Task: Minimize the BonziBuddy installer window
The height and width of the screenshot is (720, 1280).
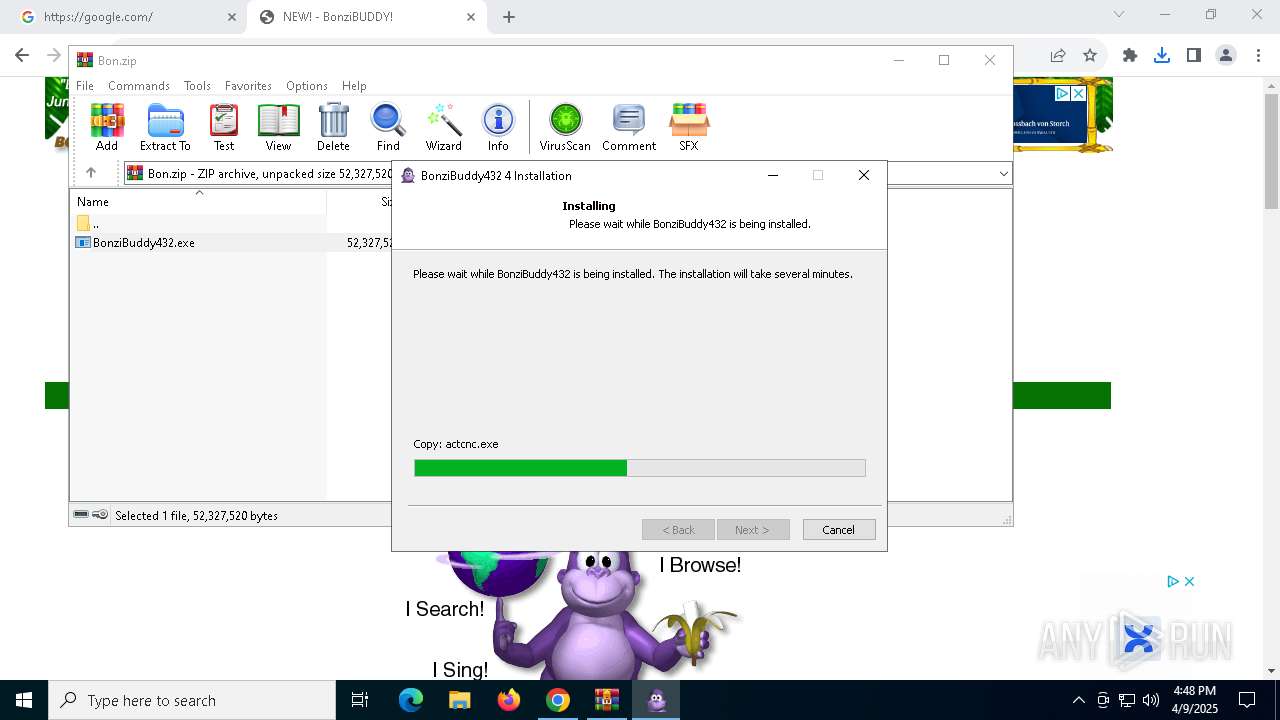Action: (x=773, y=175)
